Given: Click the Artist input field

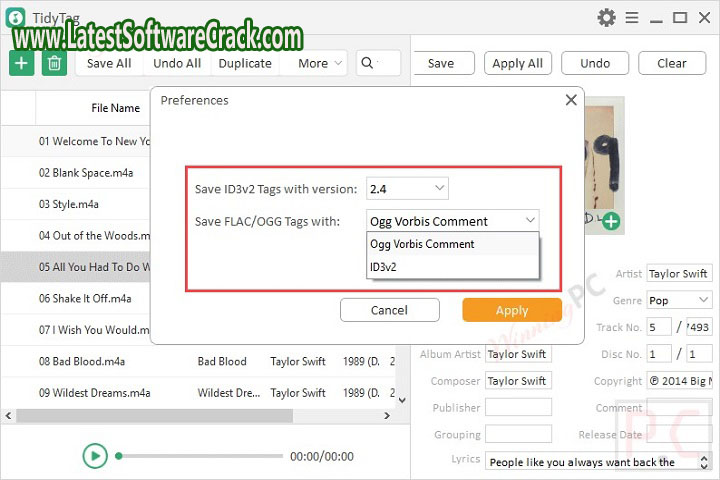Looking at the screenshot, I should [x=678, y=273].
